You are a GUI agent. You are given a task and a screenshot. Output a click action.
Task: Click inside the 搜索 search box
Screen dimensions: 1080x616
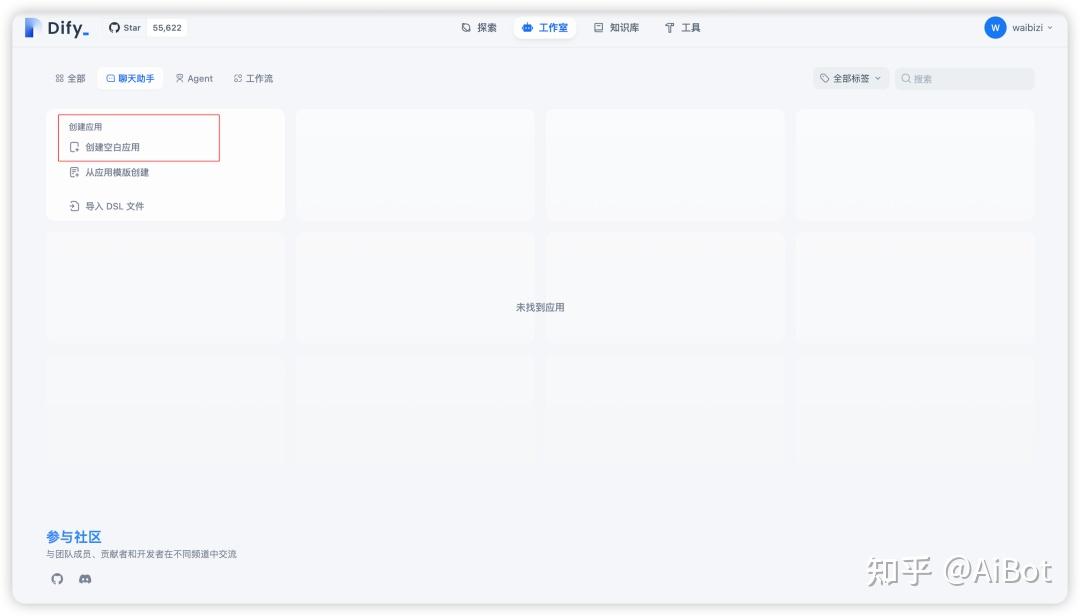tap(960, 78)
